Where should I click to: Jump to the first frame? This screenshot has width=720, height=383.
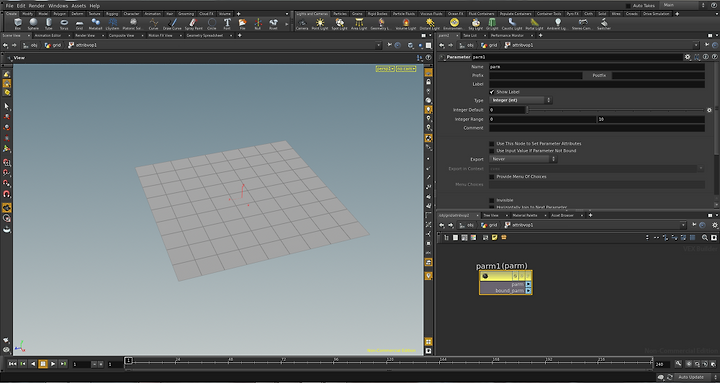click(12, 364)
